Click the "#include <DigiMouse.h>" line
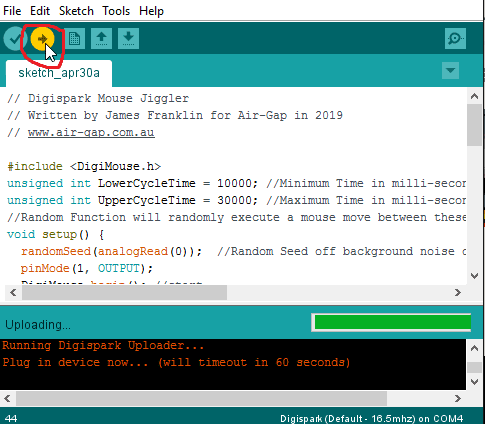The height and width of the screenshot is (424, 485). [x=84, y=166]
